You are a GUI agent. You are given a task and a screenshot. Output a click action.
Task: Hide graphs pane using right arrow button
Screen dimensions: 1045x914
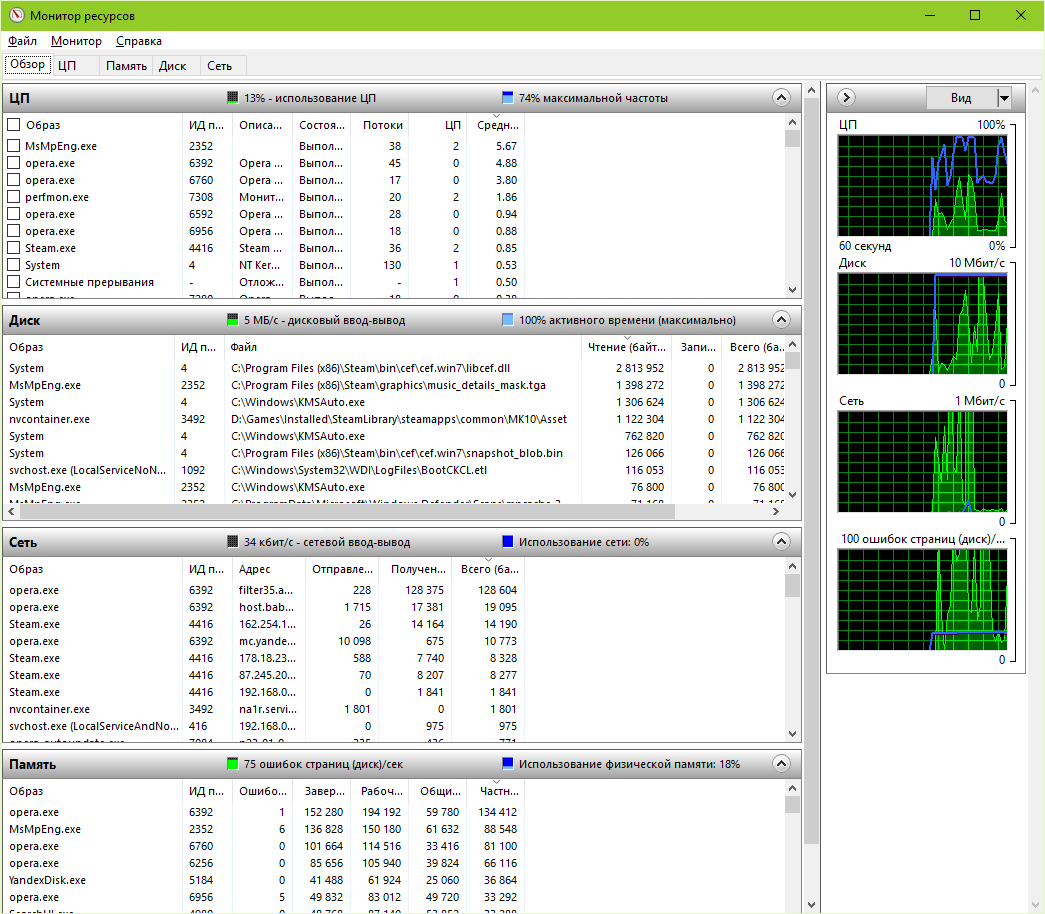click(x=846, y=98)
